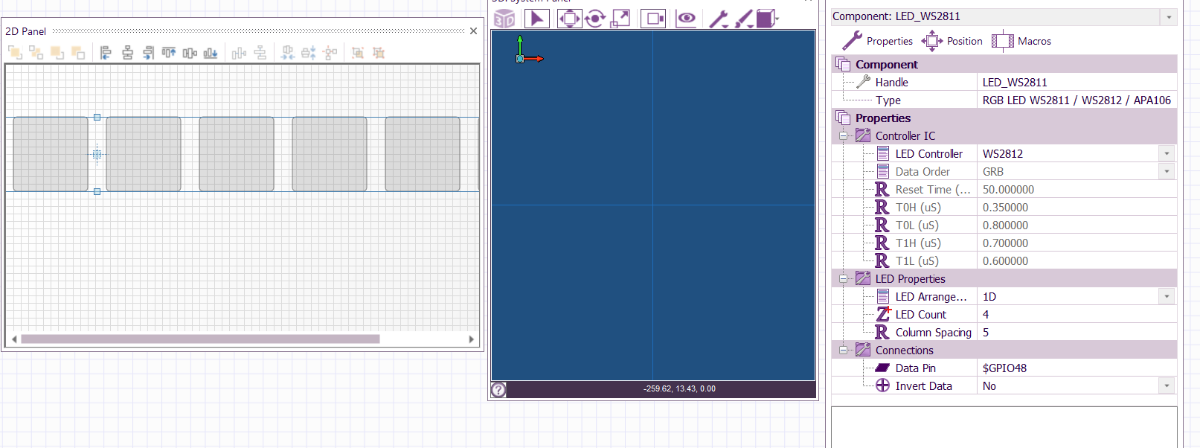Screen dimensions: 1200x448
Task: Switch to the Macros tab
Action: coord(1021,41)
